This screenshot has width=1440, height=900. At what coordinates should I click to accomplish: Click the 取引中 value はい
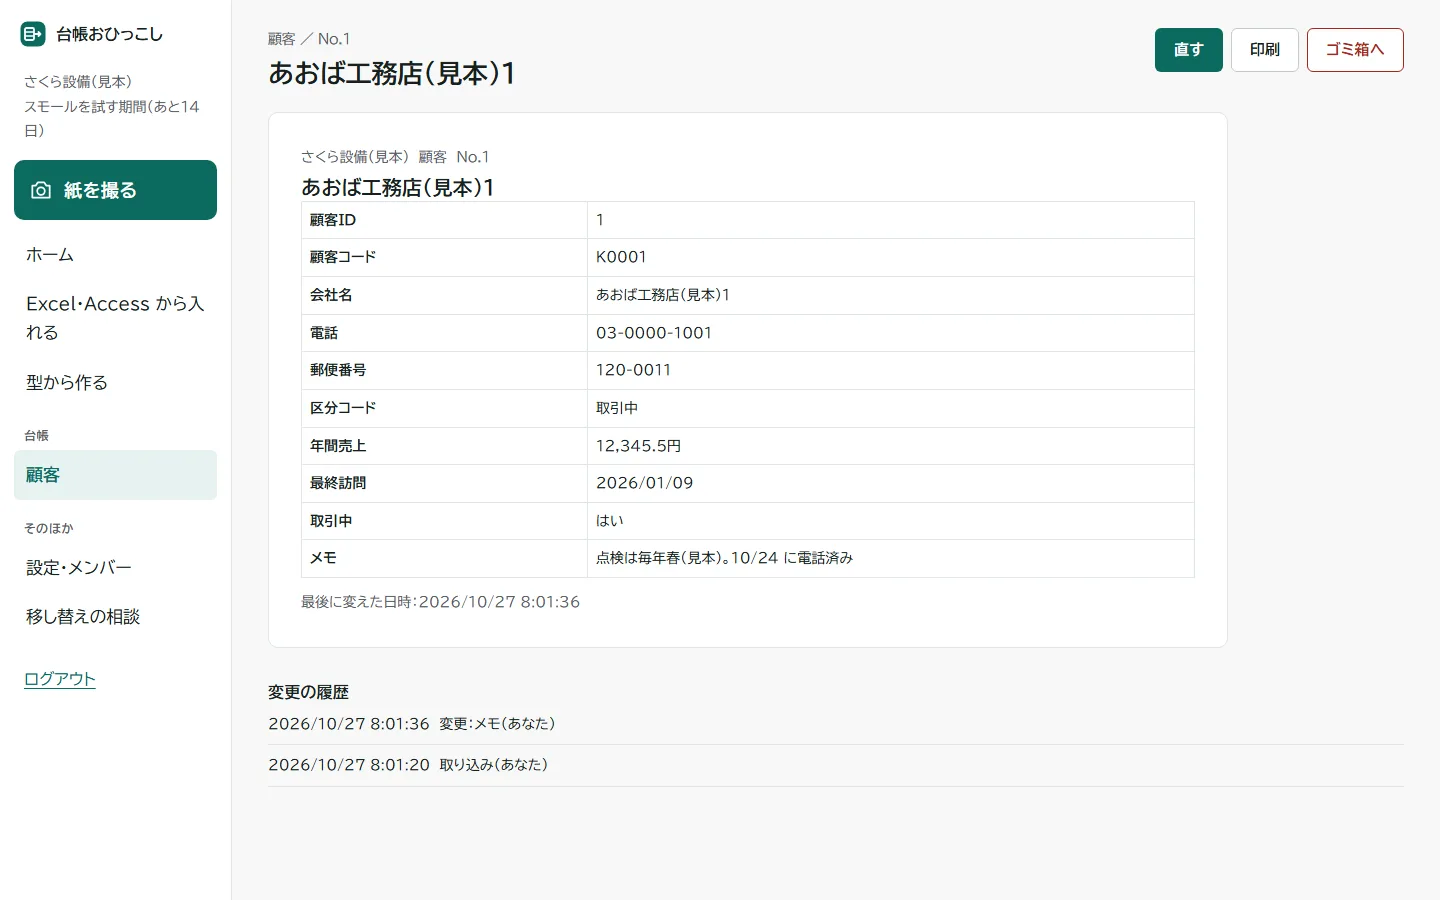(610, 521)
